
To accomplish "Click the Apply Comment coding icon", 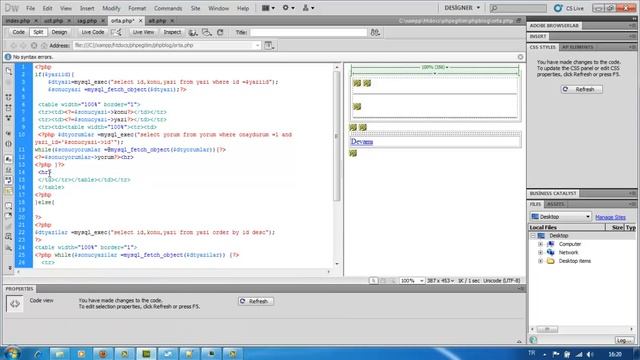I will point(9,205).
